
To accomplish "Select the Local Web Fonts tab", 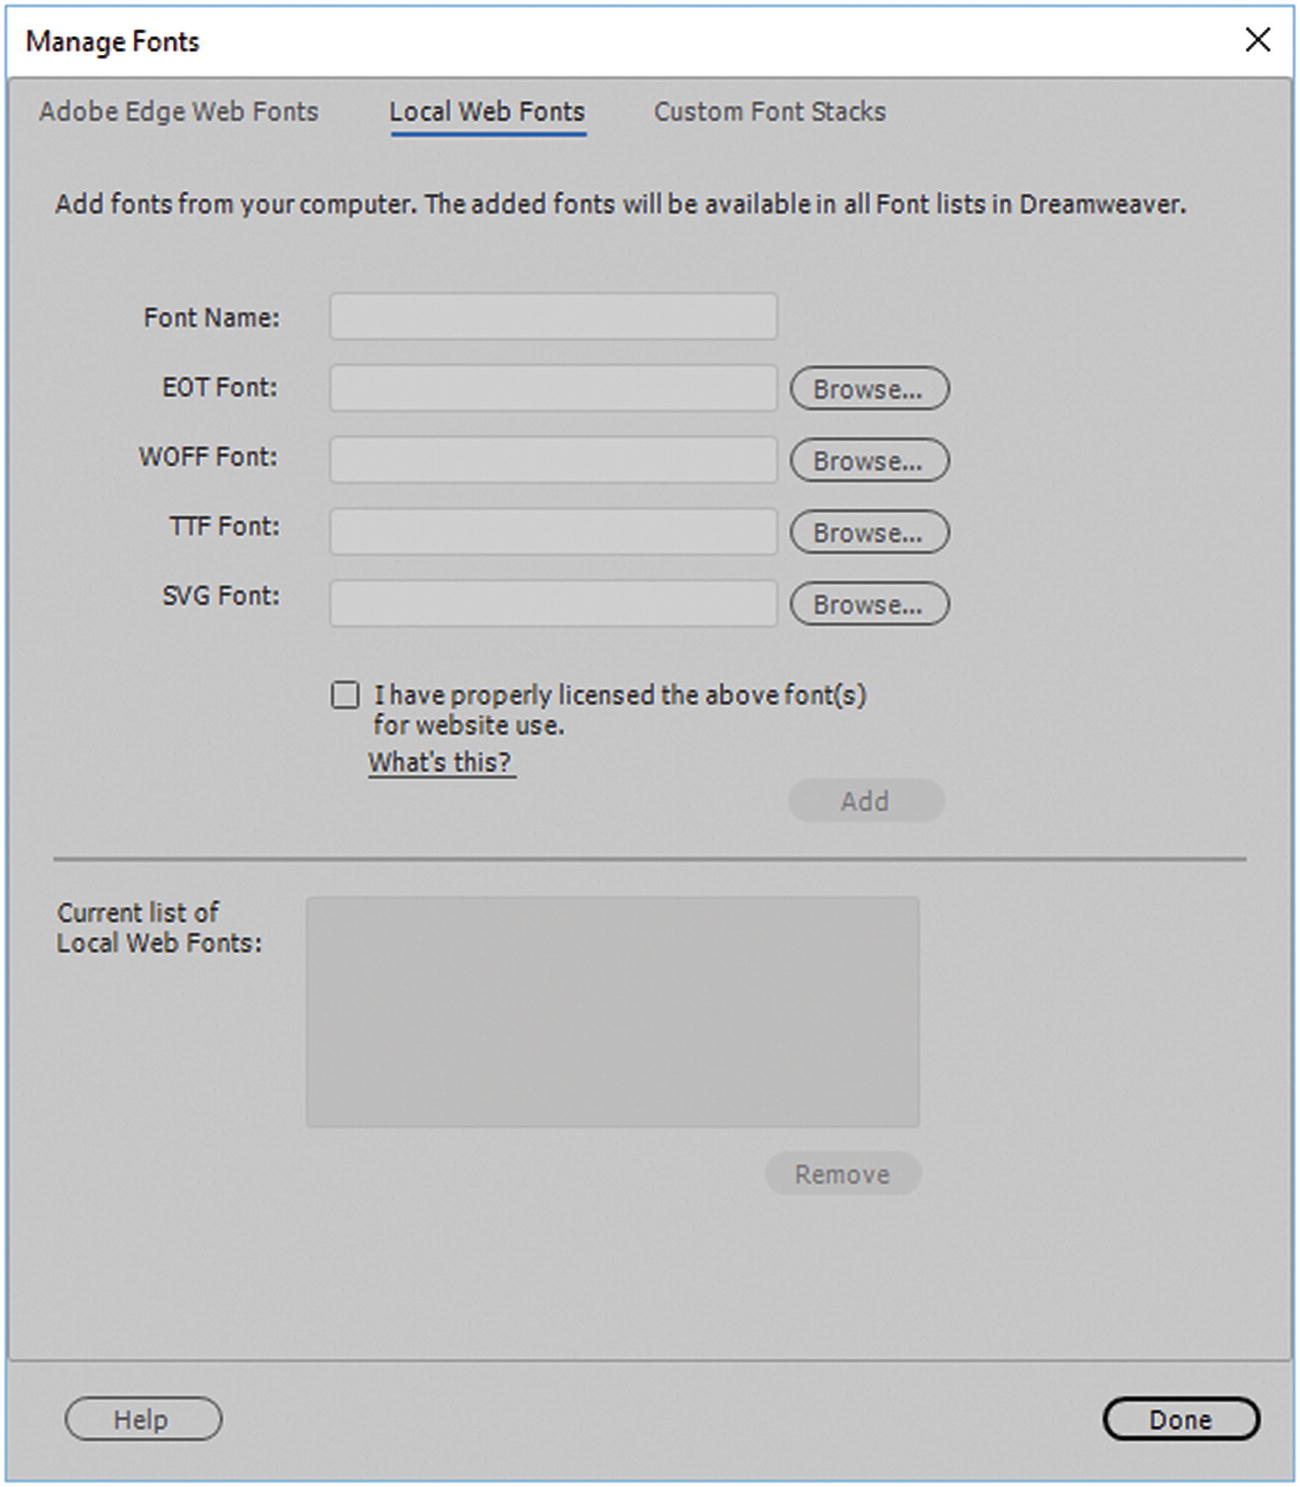I will click(487, 112).
